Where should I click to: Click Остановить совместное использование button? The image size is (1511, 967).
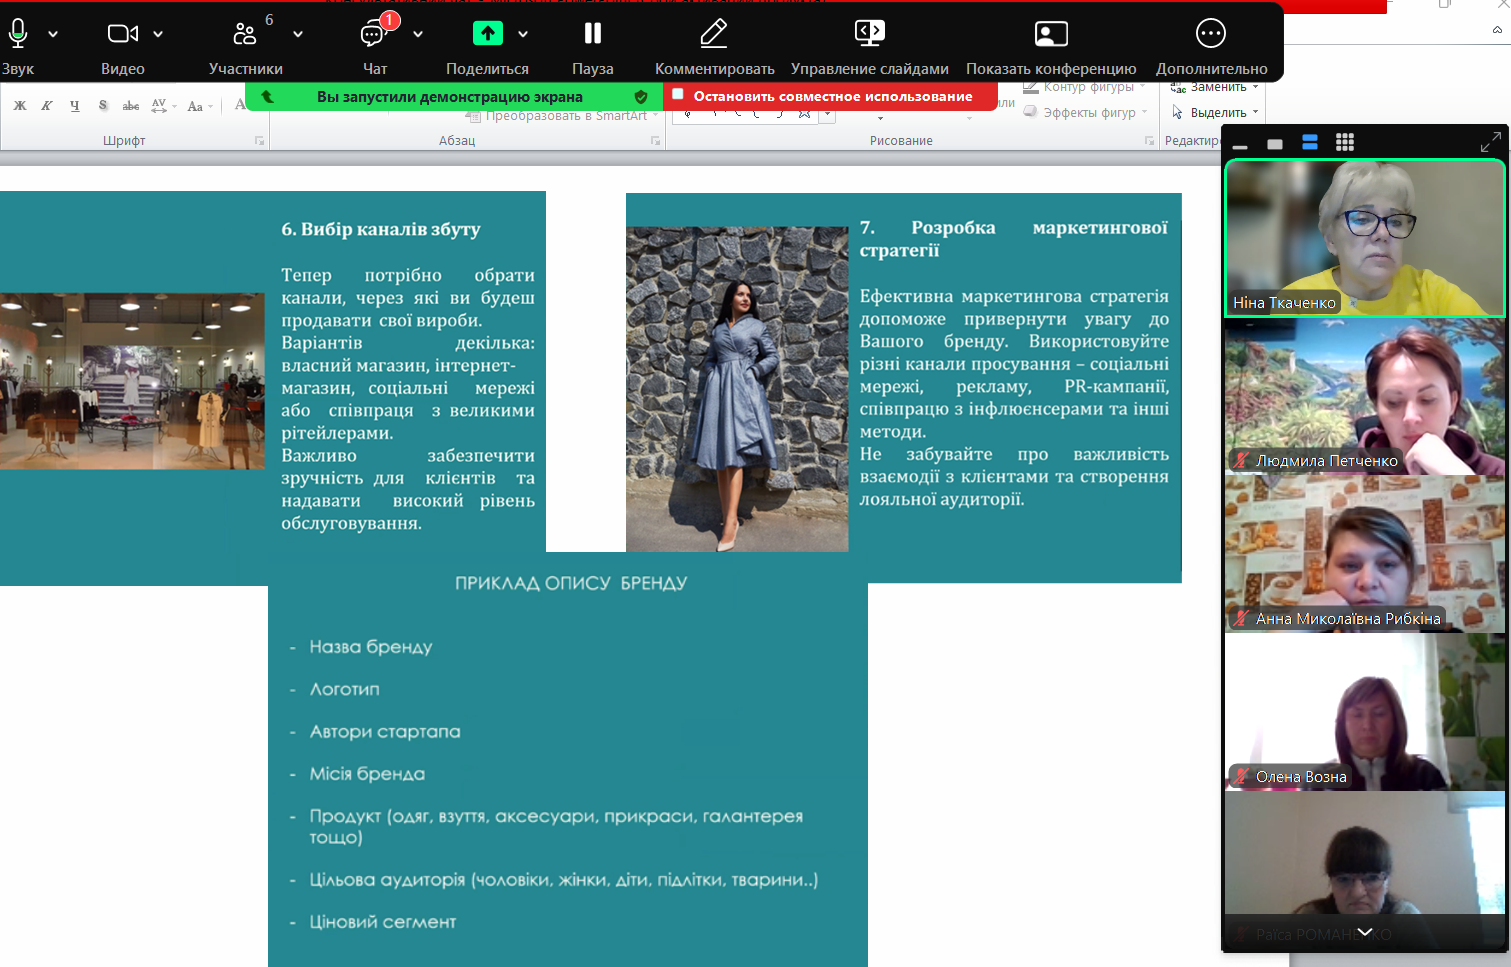[x=832, y=96]
